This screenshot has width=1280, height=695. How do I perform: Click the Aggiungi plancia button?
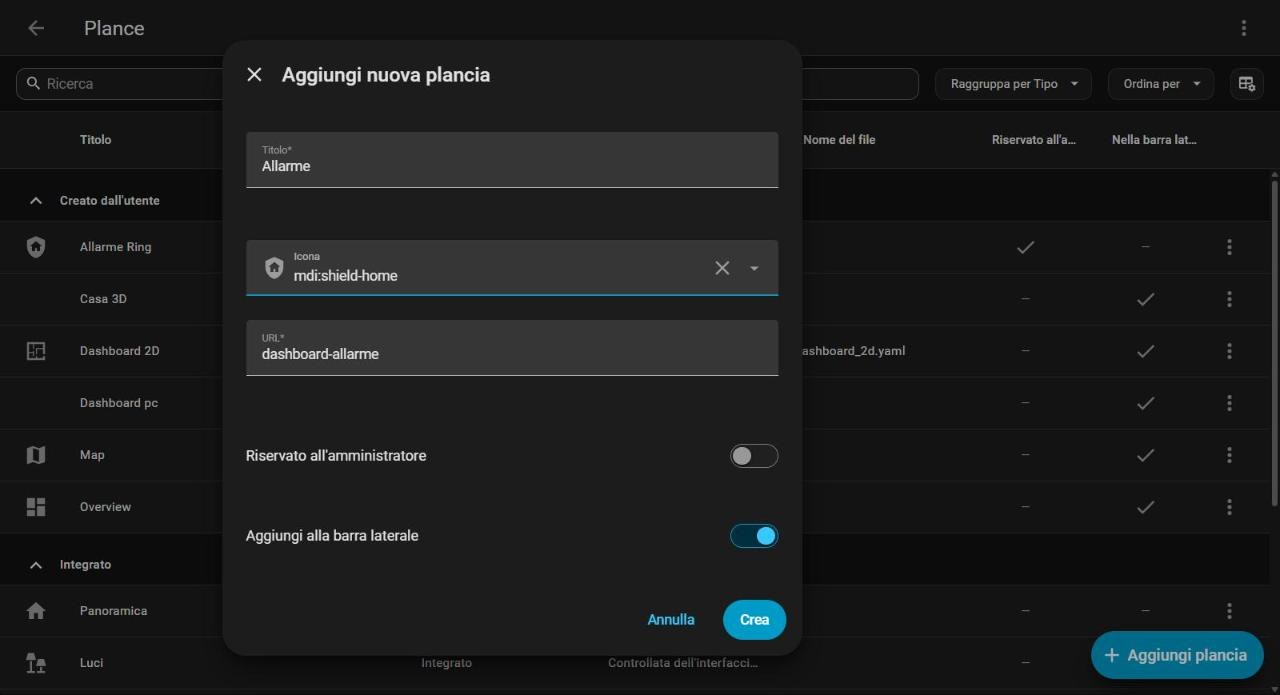[1177, 656]
